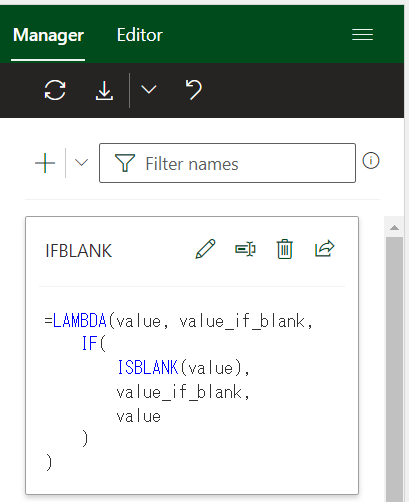Click the ISBLANK(value), line
The width and height of the screenshot is (409, 502).
183,368
